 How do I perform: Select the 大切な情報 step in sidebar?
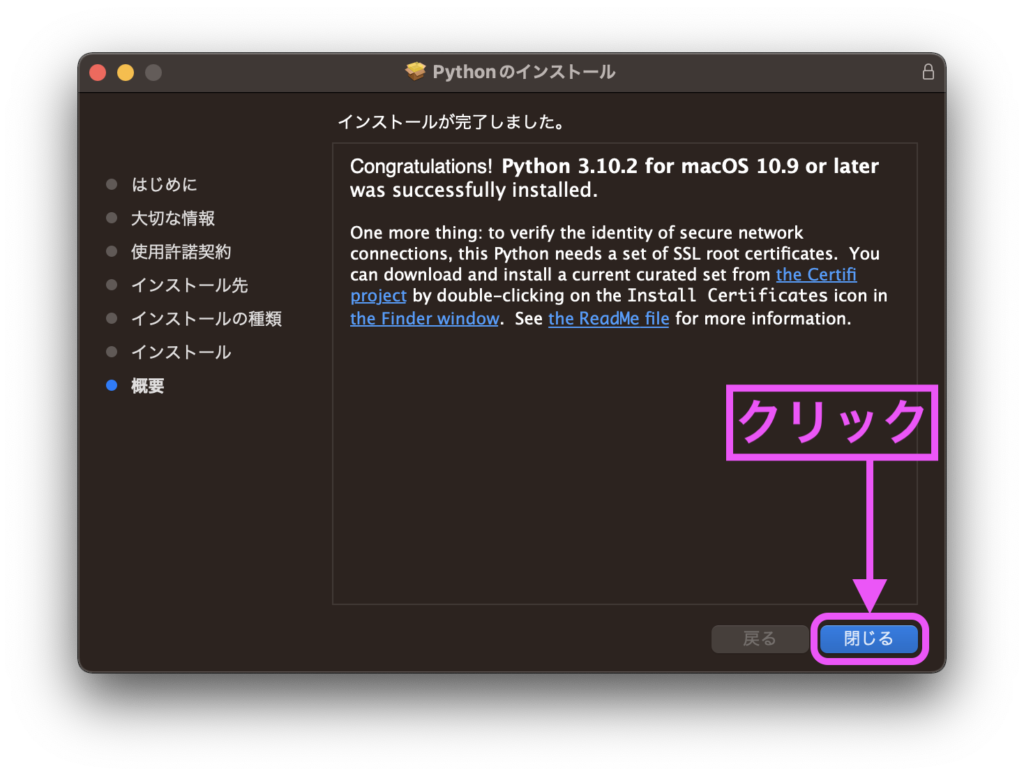click(x=173, y=218)
